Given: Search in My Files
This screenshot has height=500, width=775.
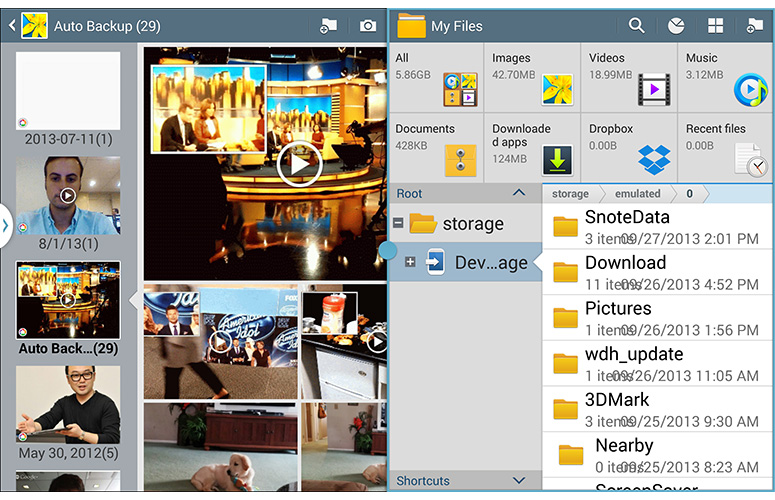Looking at the screenshot, I should (637, 26).
